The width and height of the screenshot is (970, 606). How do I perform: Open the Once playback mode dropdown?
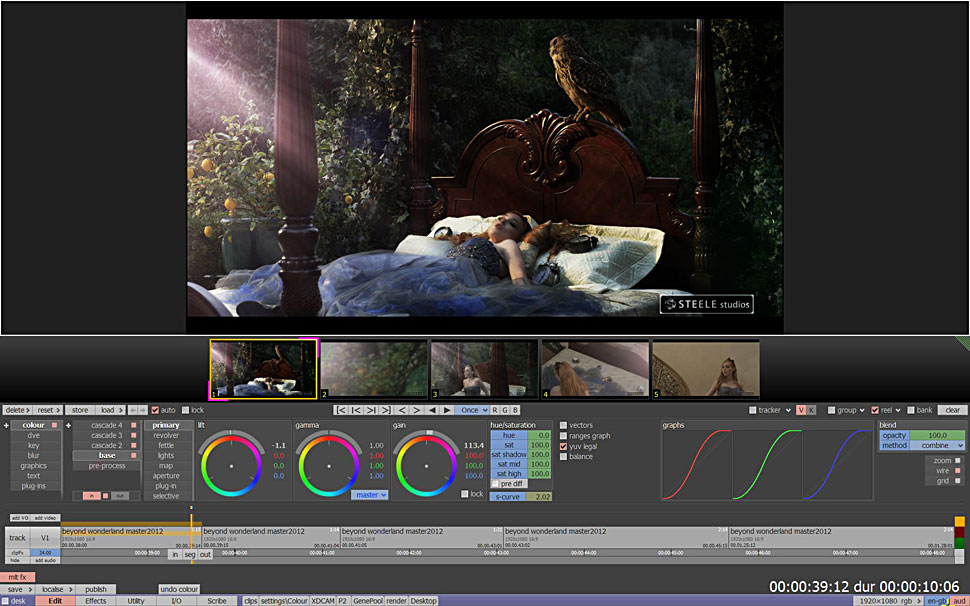tap(472, 410)
